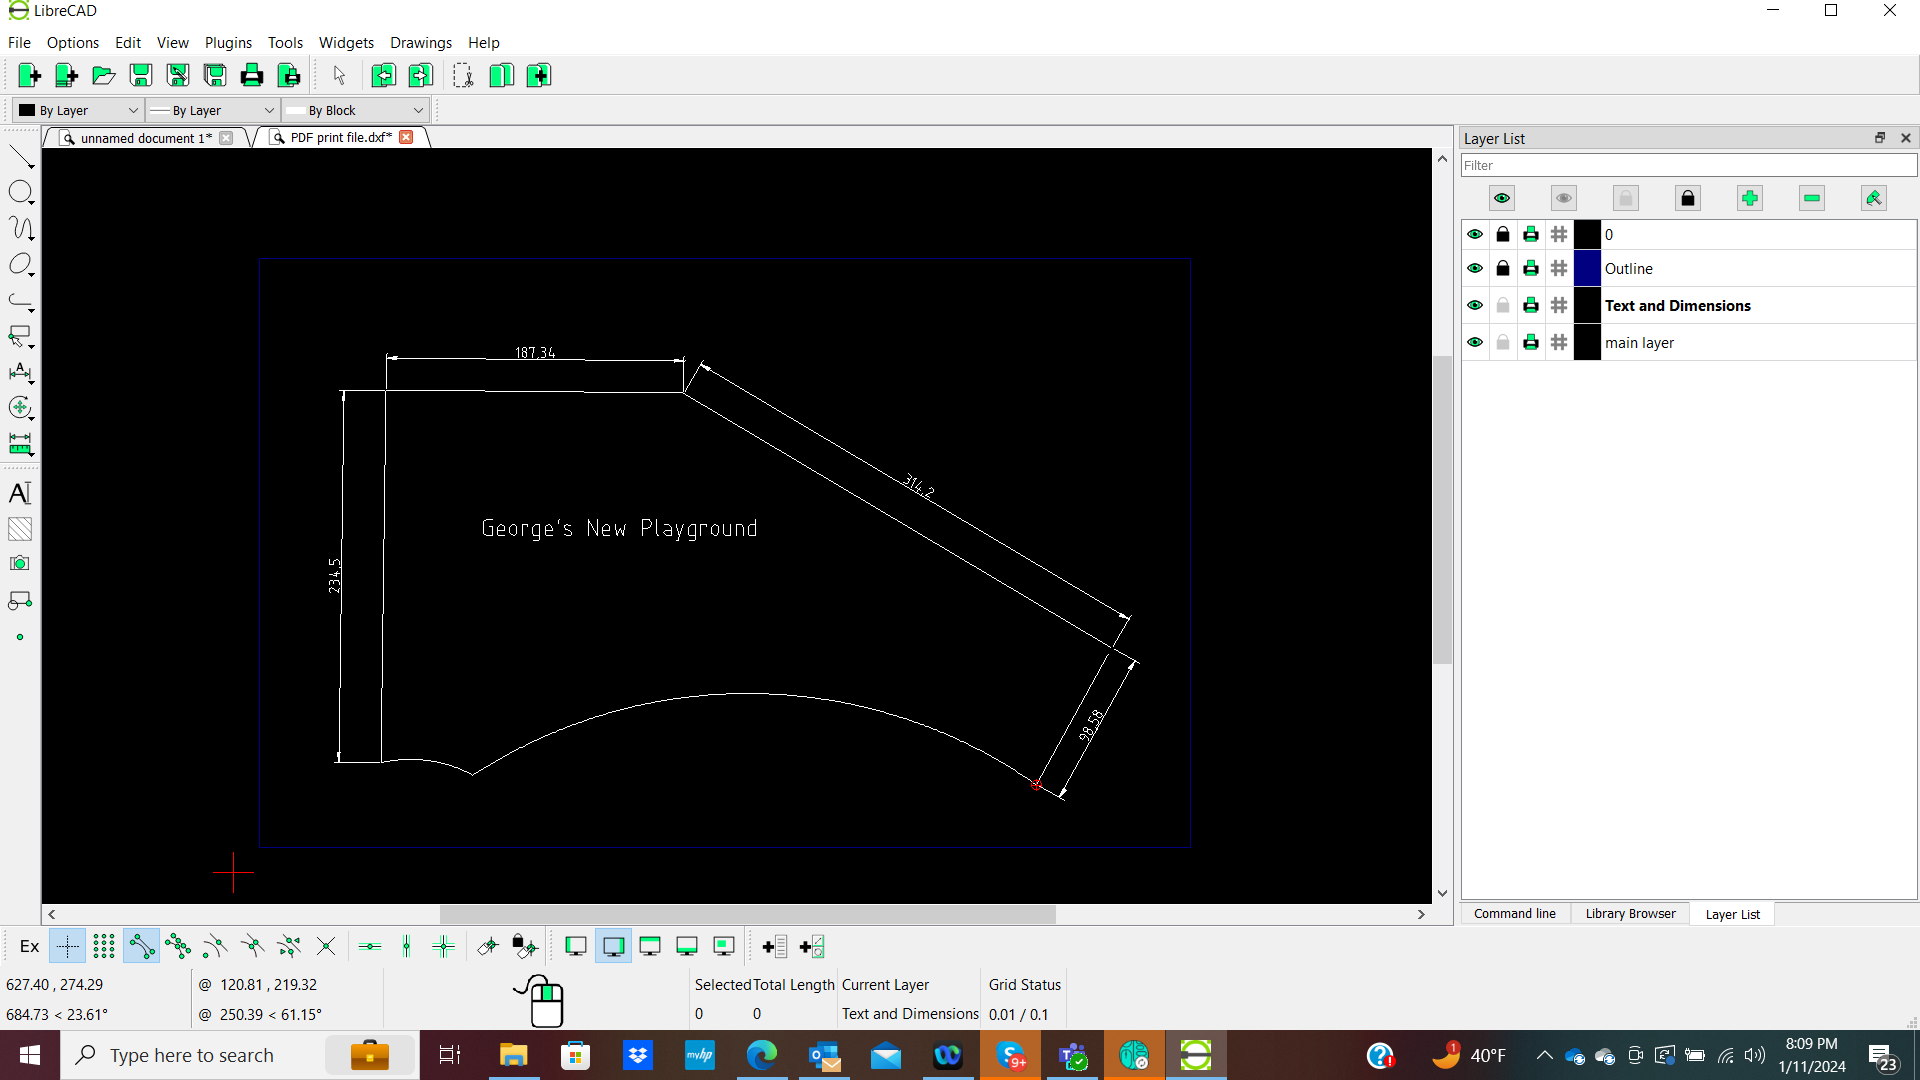Viewport: 1920px width, 1080px height.
Task: Click the Add Layer plus icon
Action: (x=1749, y=198)
